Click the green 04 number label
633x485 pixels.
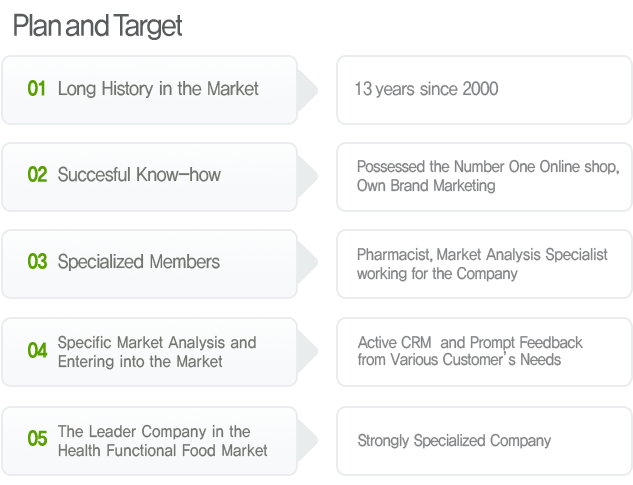tap(37, 350)
